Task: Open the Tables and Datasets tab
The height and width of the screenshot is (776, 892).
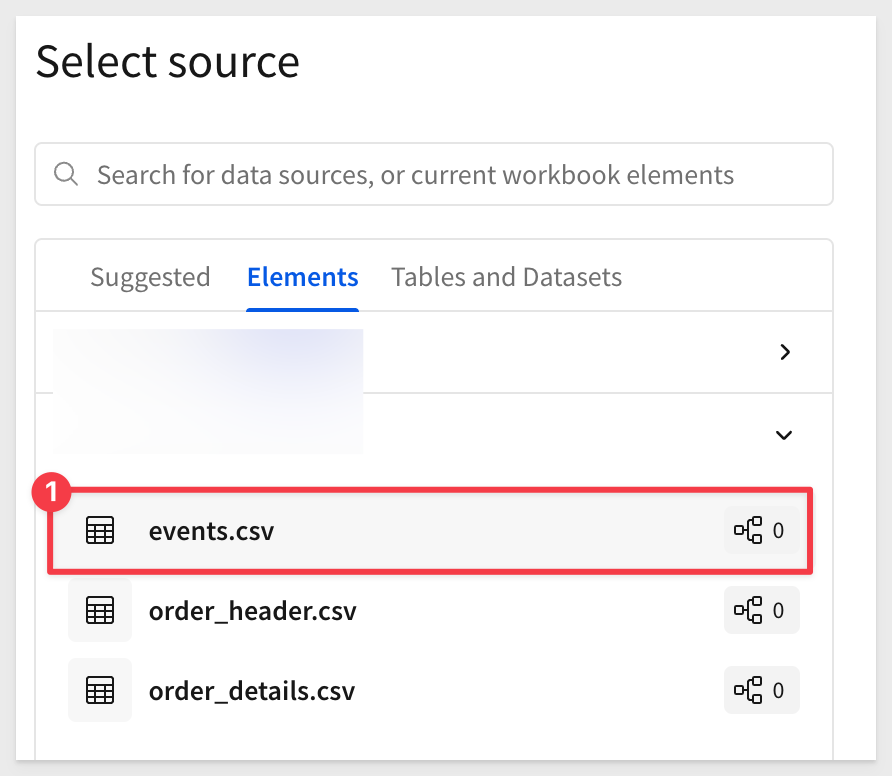Action: pyautogui.click(x=506, y=277)
